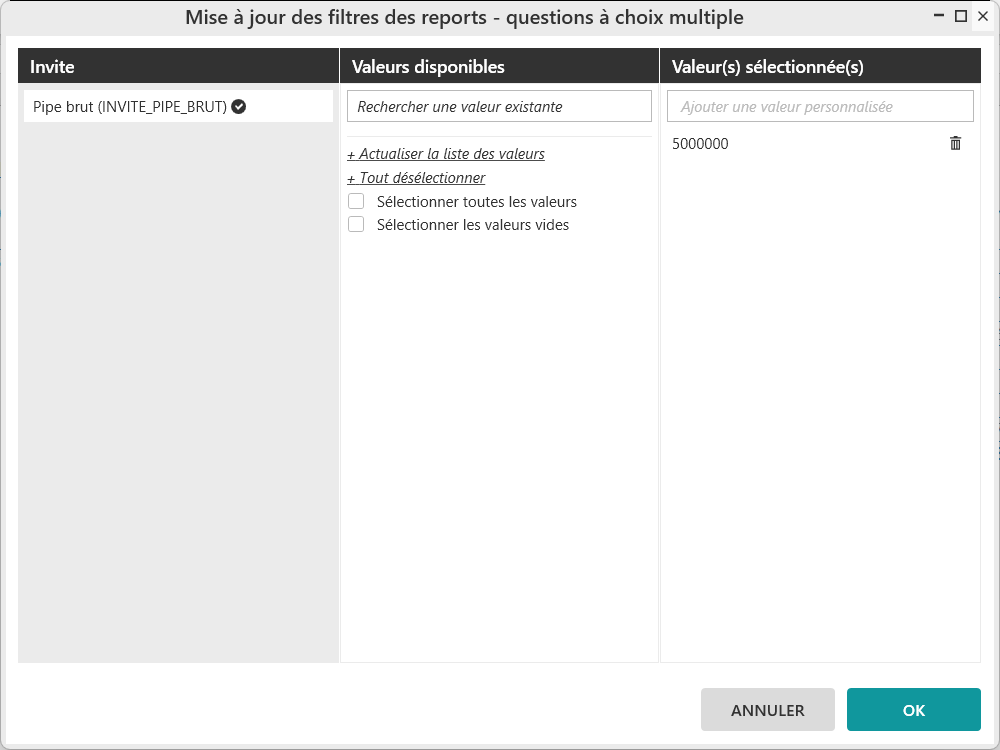Click the 'Tout désélectionner' link
Screen dimensions: 1000x750
click(x=416, y=178)
